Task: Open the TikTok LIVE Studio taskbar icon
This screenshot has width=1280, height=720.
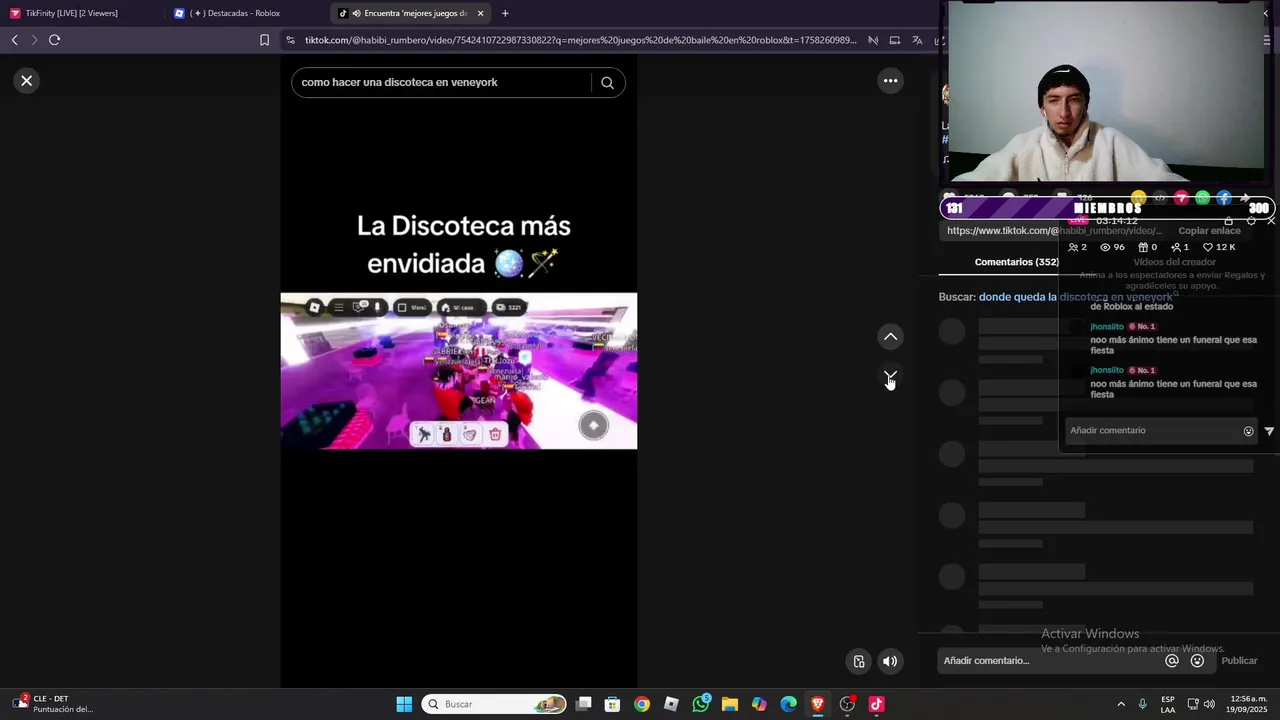Action: tap(877, 704)
